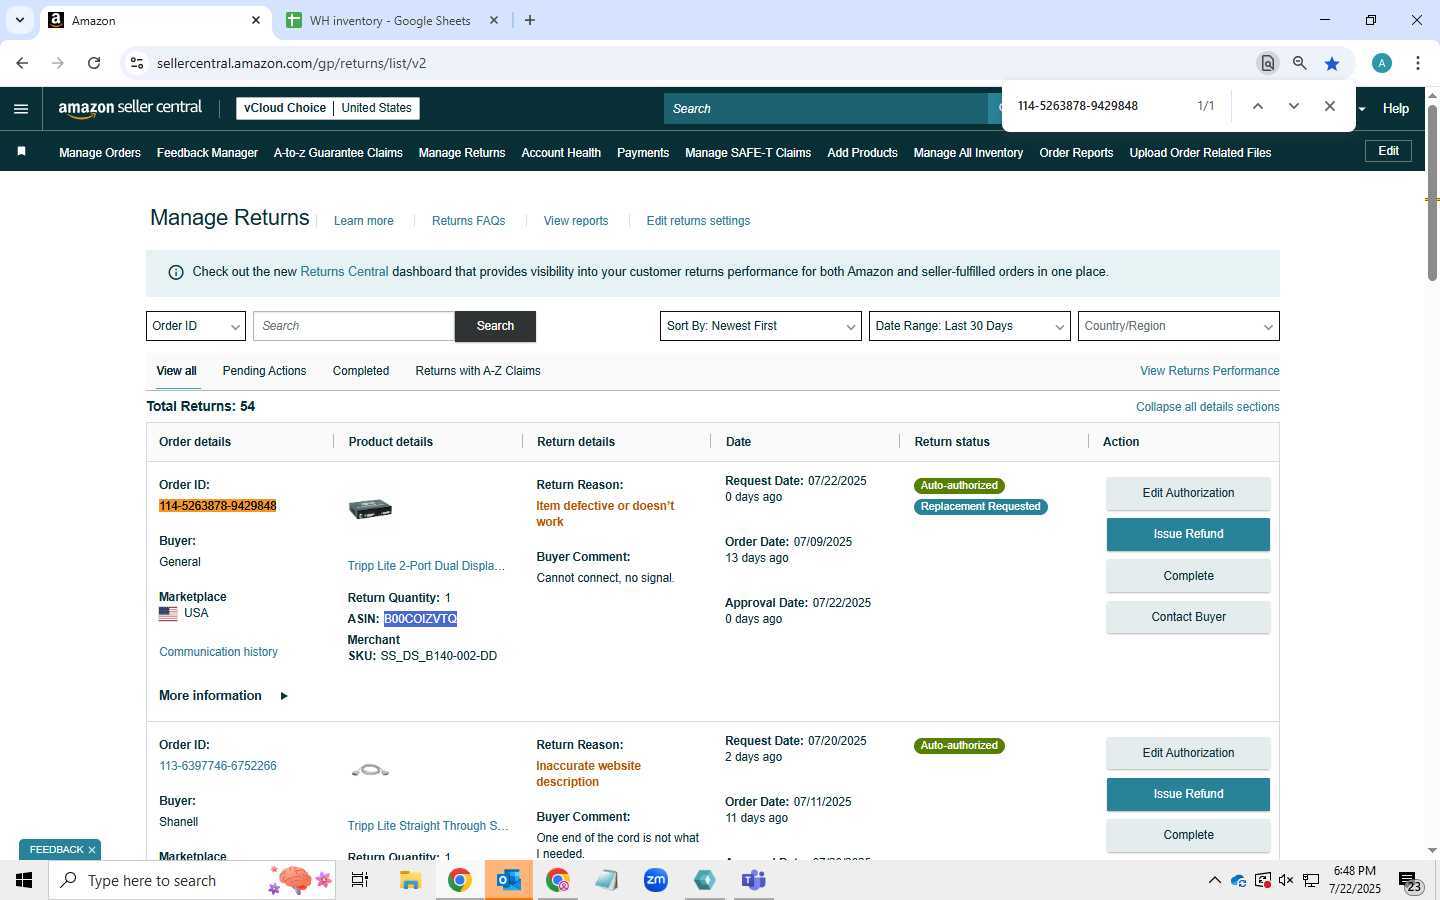Open order link 113-6397746-6752266

pos(218,766)
